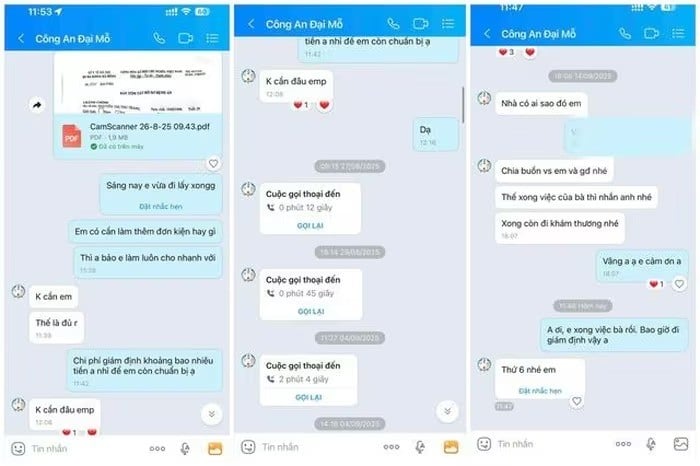
Task: Go back using the arrow next to the 11:53 chat title
Action: (x=21, y=38)
